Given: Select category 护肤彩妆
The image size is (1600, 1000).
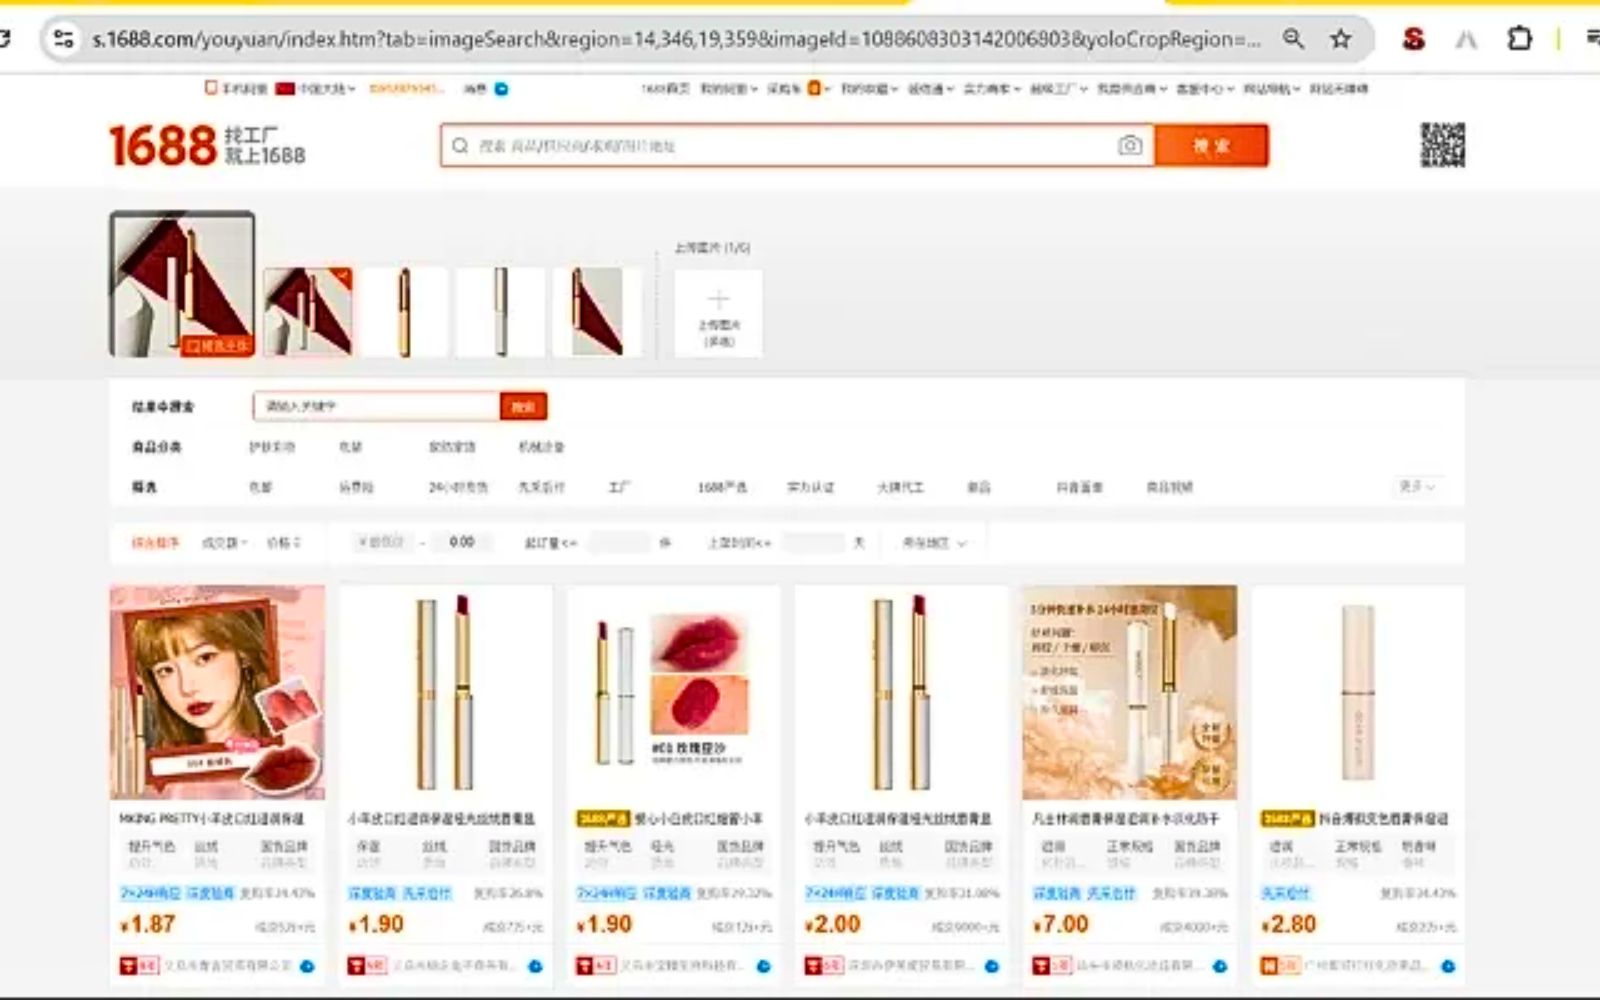Looking at the screenshot, I should point(272,447).
